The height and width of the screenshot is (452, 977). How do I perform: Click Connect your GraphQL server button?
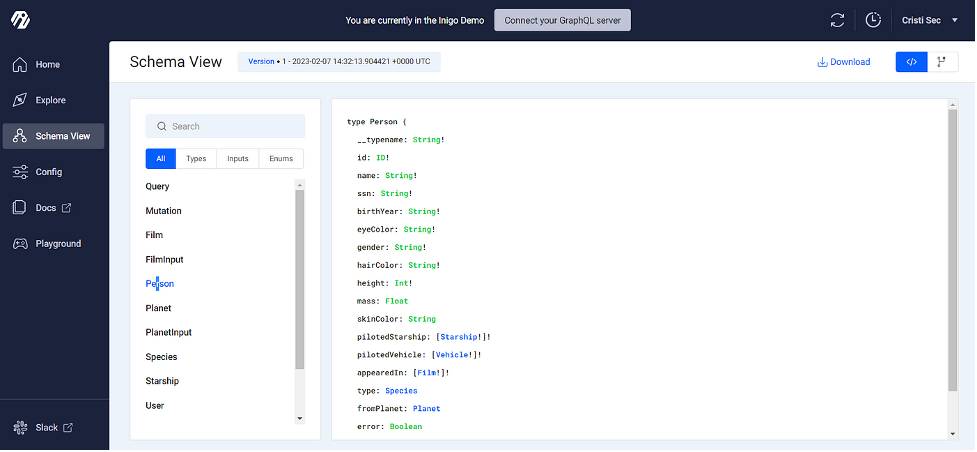click(563, 20)
